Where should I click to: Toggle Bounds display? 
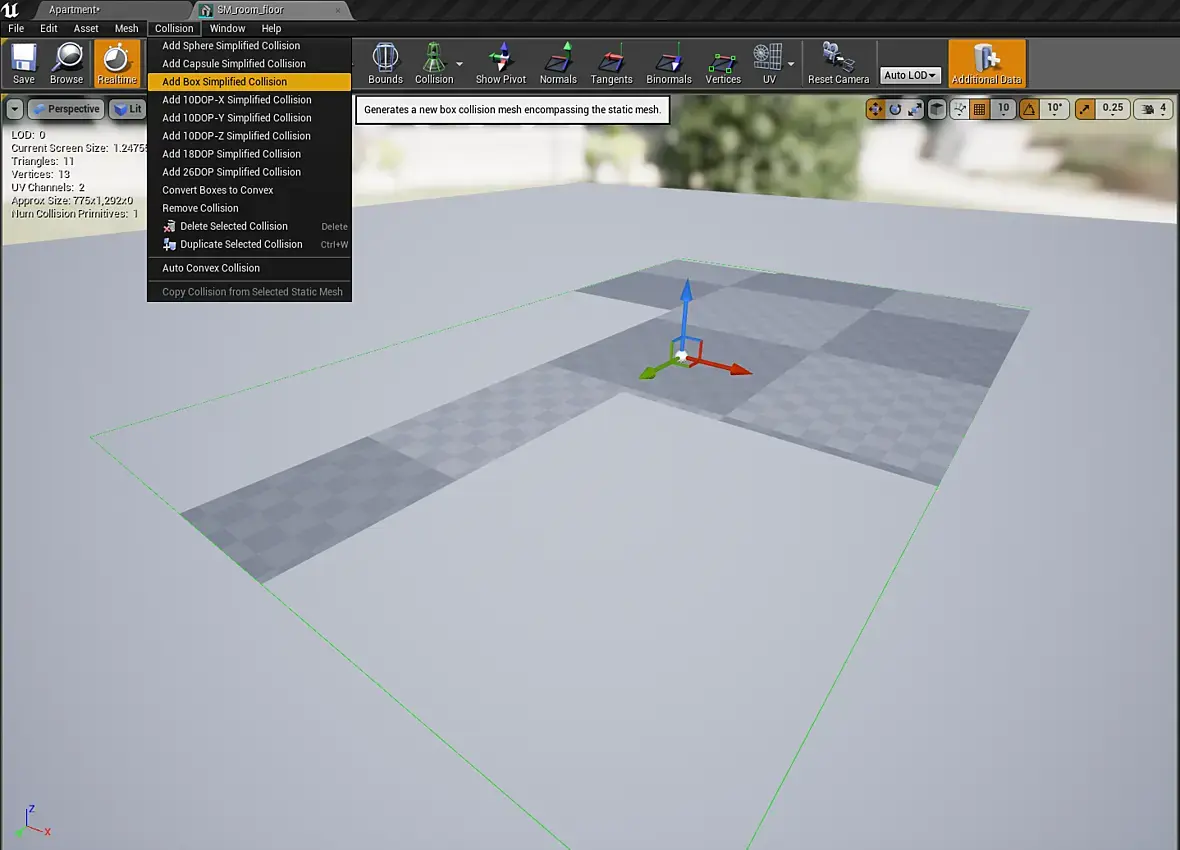(385, 63)
